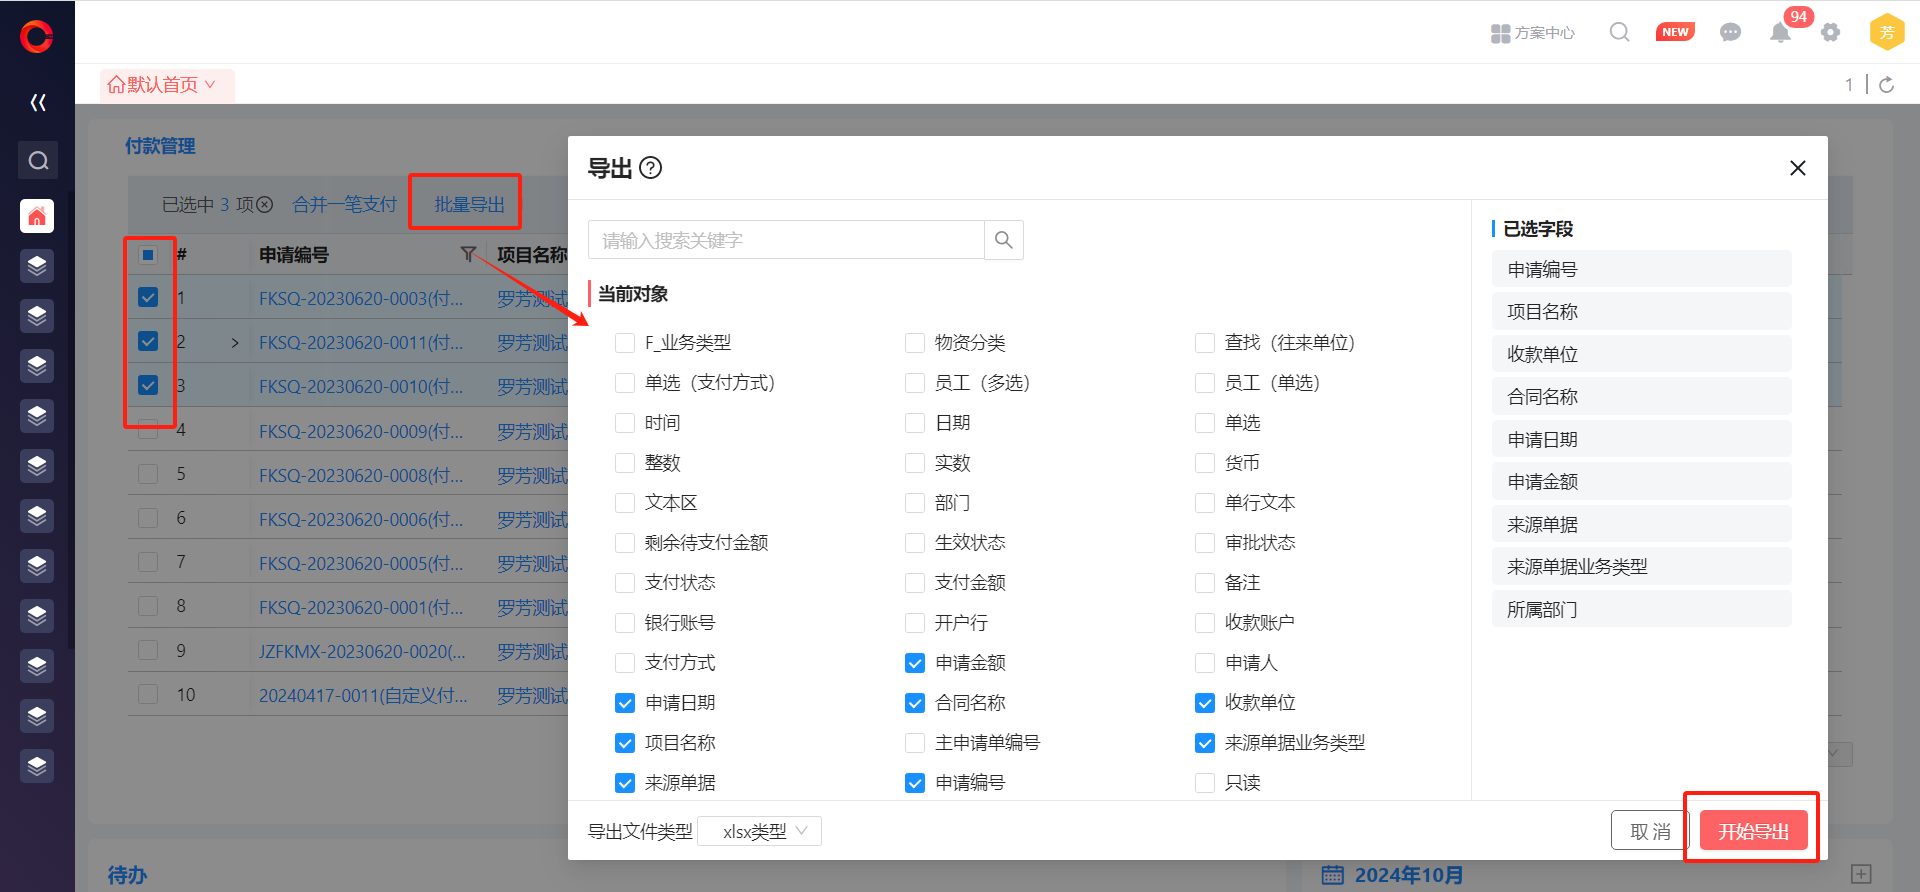The height and width of the screenshot is (892, 1920).
Task: Click 合并一笔支付 in the selection toolbar
Action: click(x=344, y=205)
